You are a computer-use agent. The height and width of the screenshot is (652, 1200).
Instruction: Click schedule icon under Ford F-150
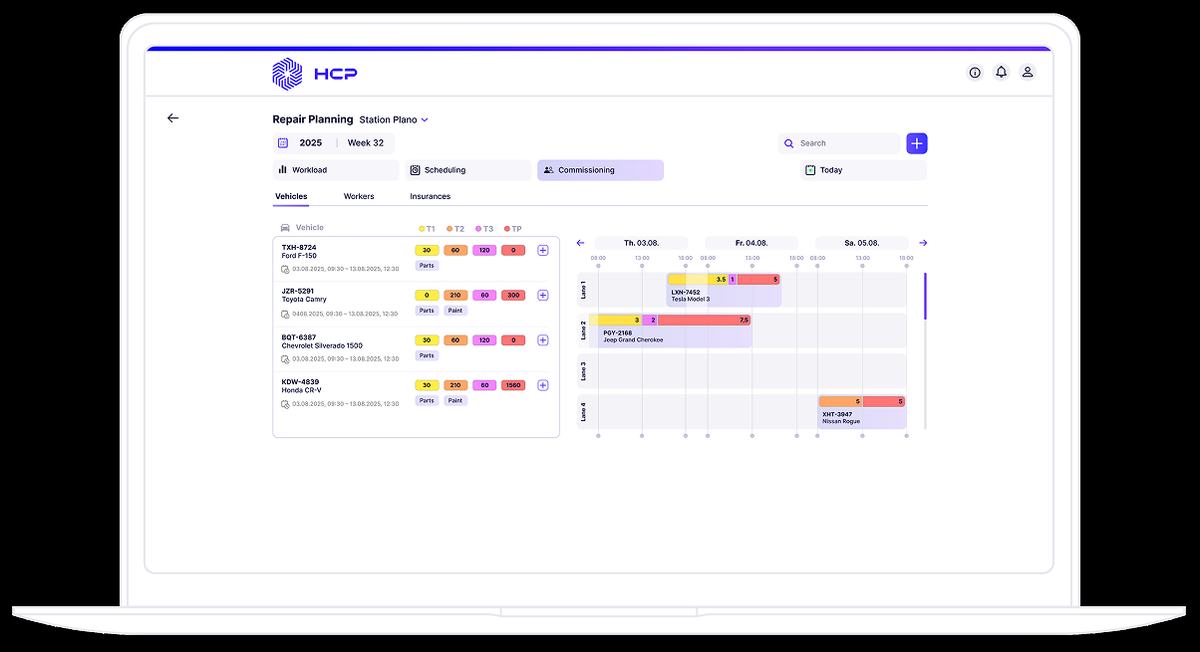285,269
